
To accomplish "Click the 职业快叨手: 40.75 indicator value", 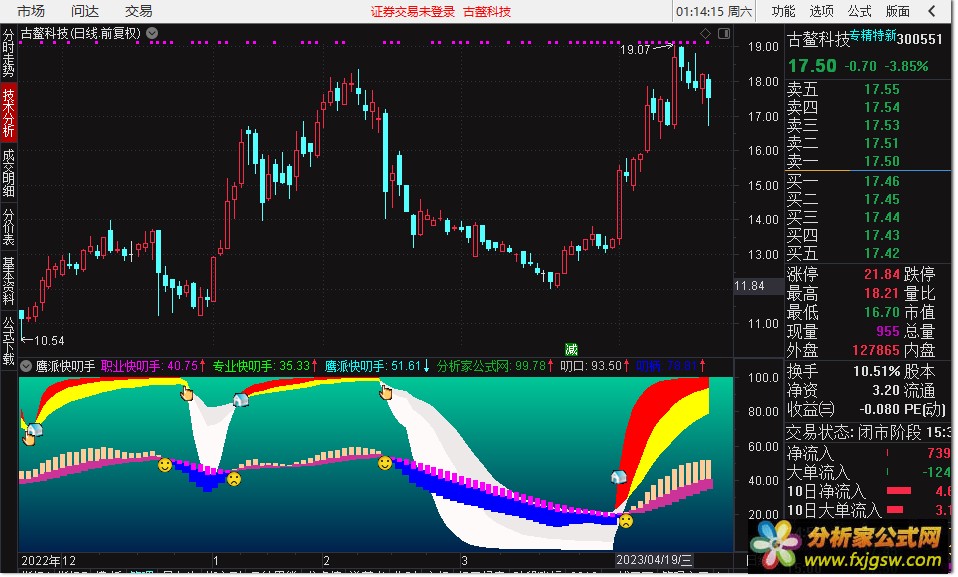I will tap(153, 366).
